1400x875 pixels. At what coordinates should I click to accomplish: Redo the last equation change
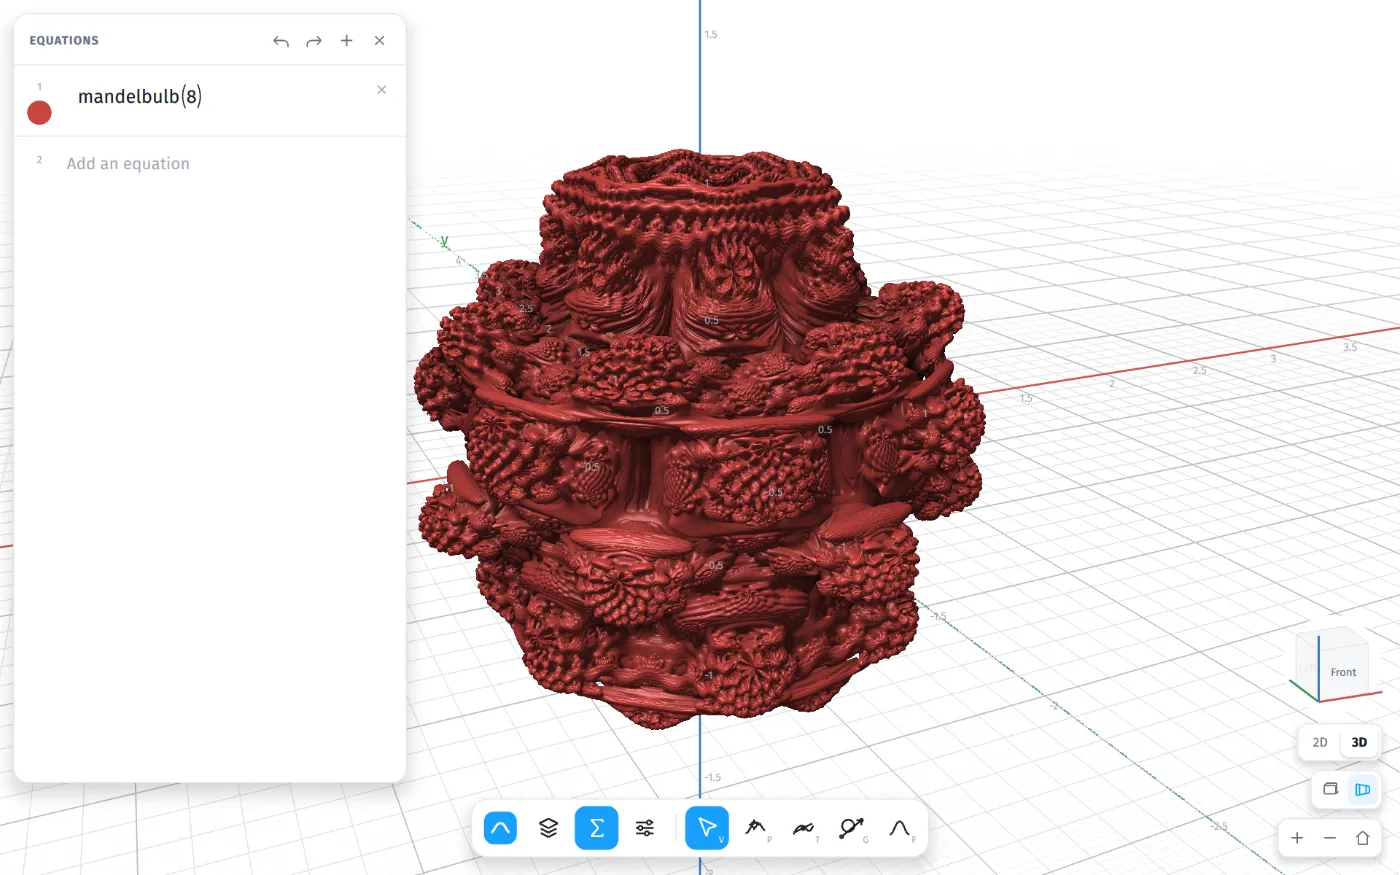tap(314, 41)
